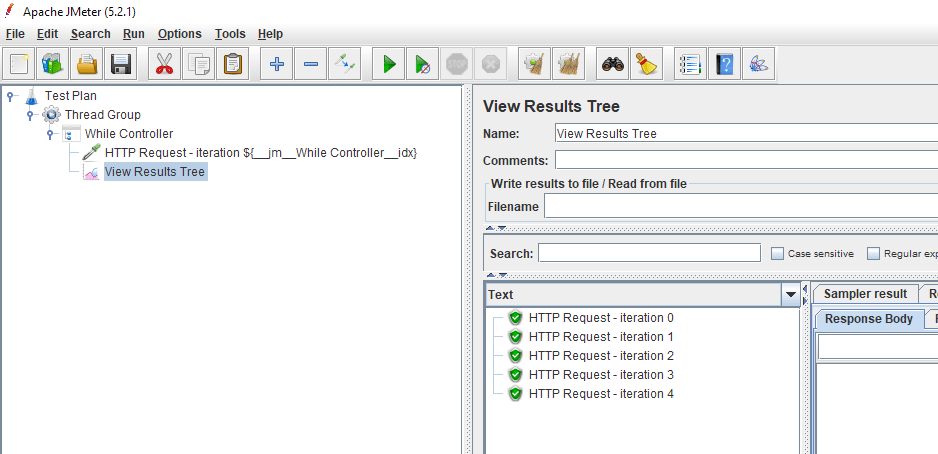Click the Stop test icon
938x454 pixels.
pyautogui.click(x=456, y=63)
